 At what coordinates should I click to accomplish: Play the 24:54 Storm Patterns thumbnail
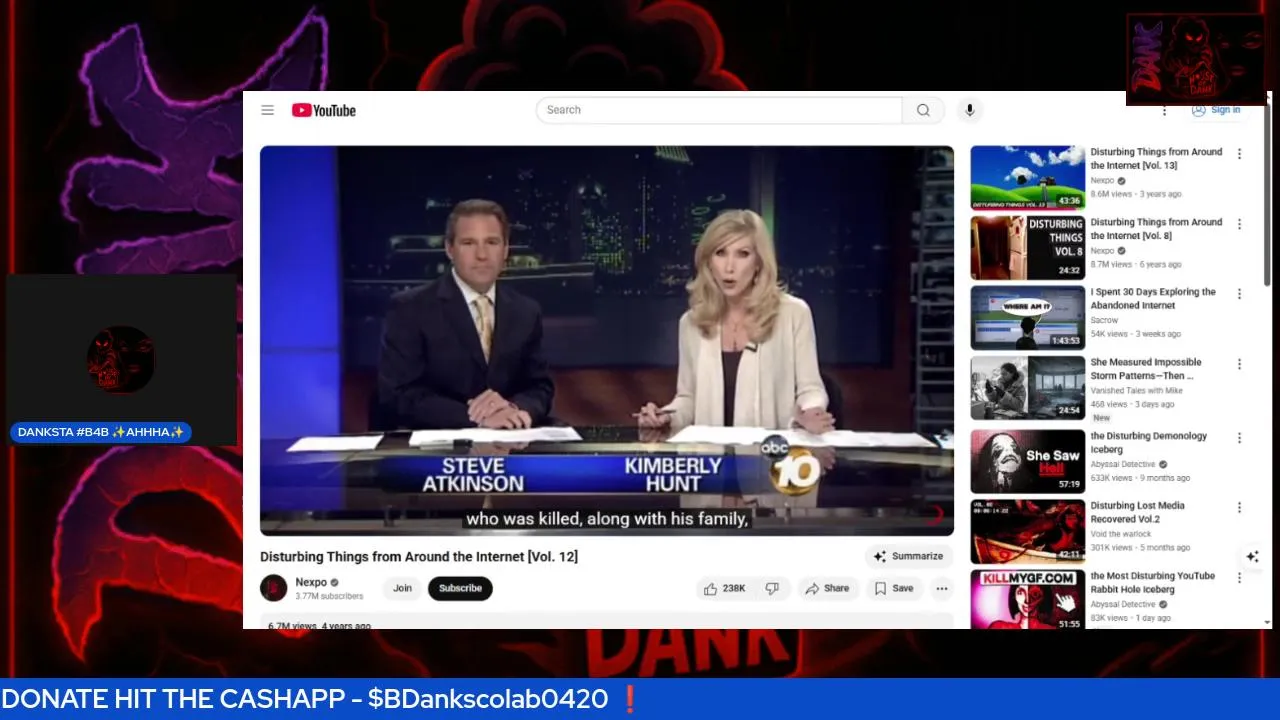click(x=1027, y=387)
